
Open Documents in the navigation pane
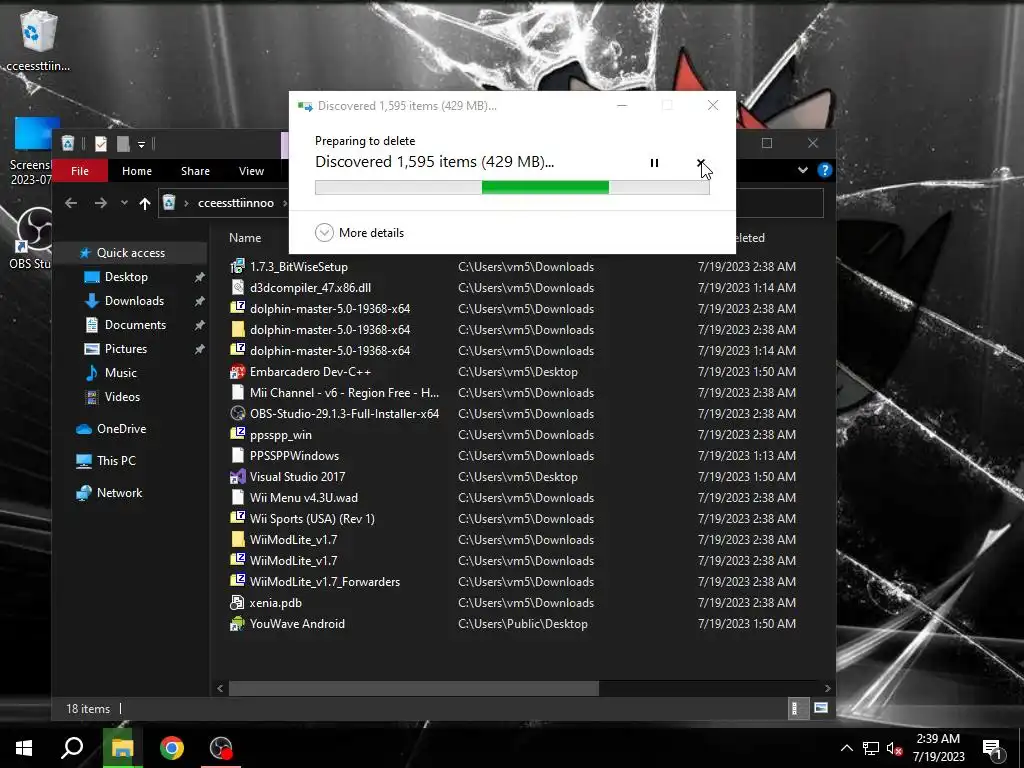coord(135,325)
